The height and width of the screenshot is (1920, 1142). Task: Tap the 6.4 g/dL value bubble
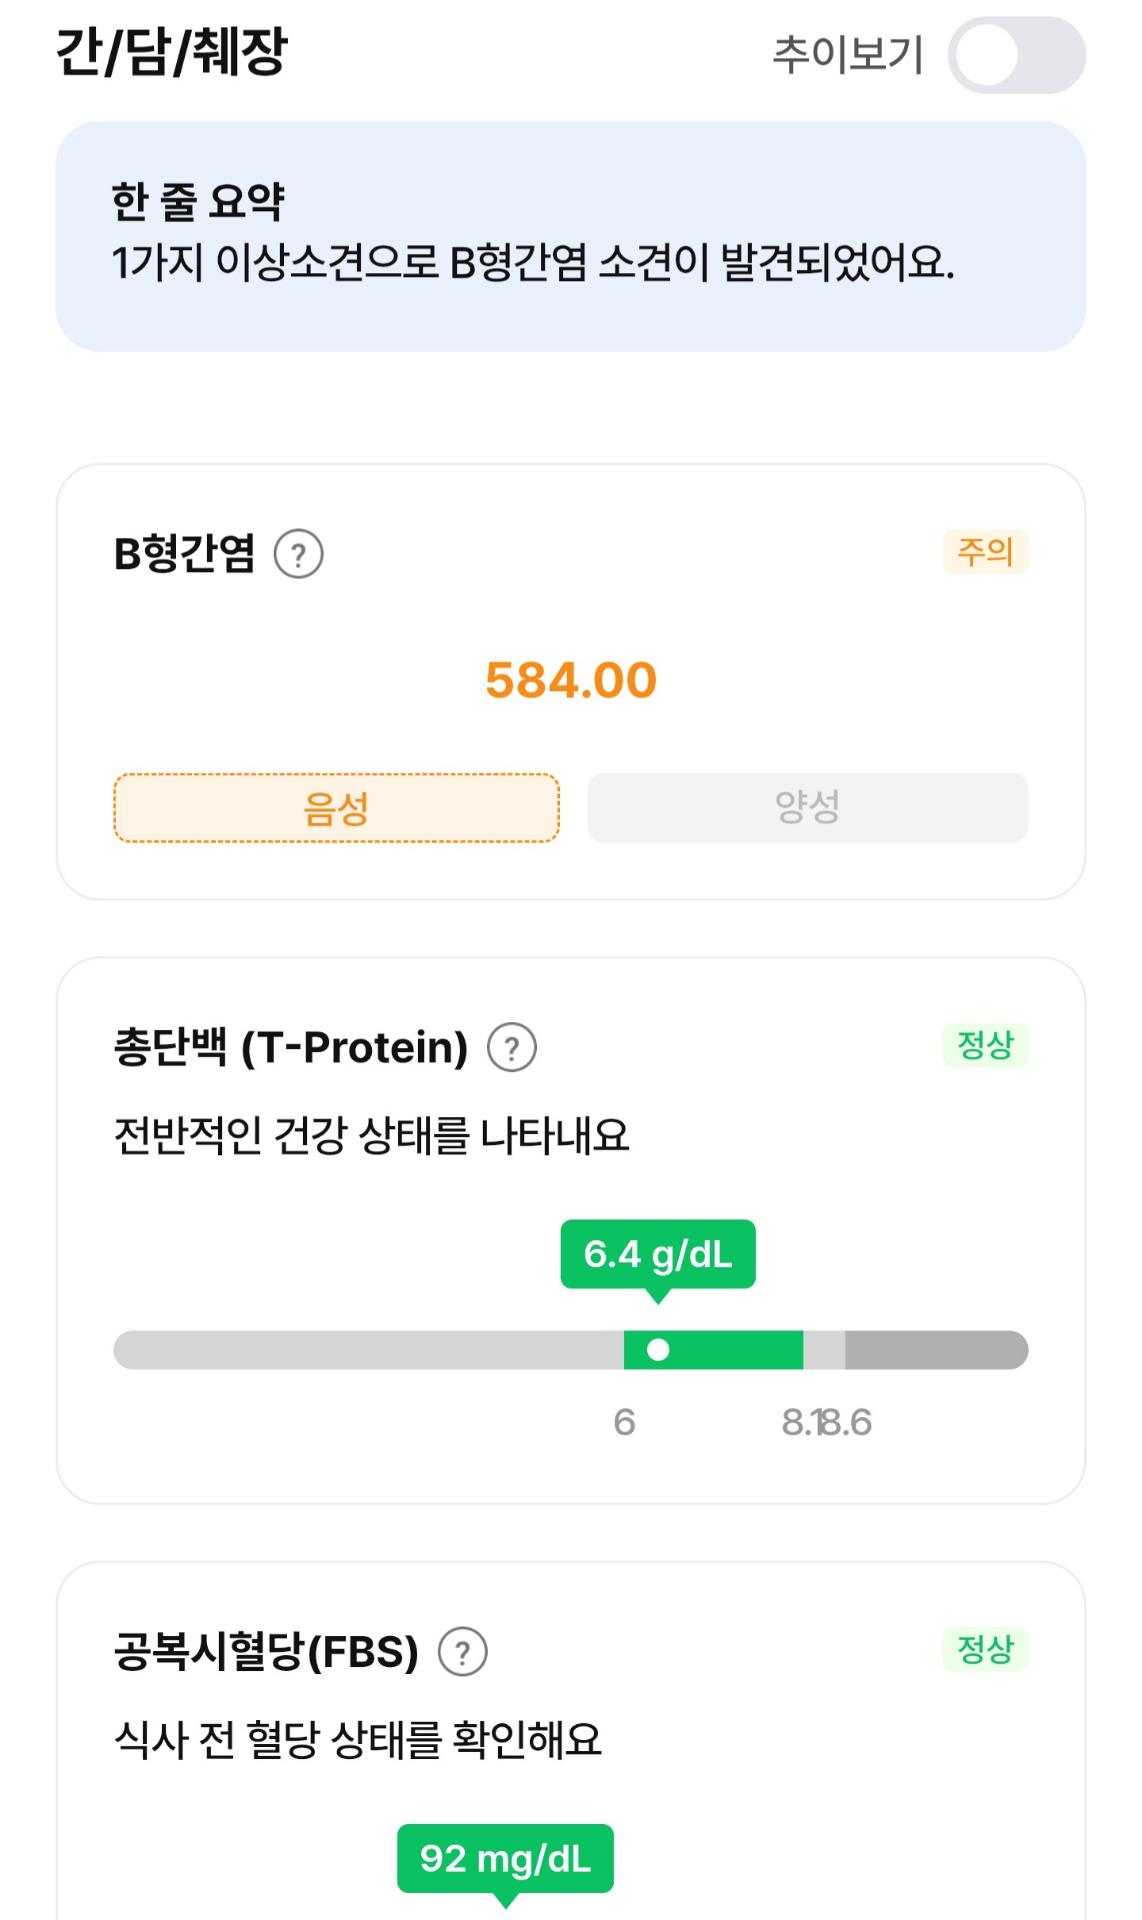pos(657,1254)
